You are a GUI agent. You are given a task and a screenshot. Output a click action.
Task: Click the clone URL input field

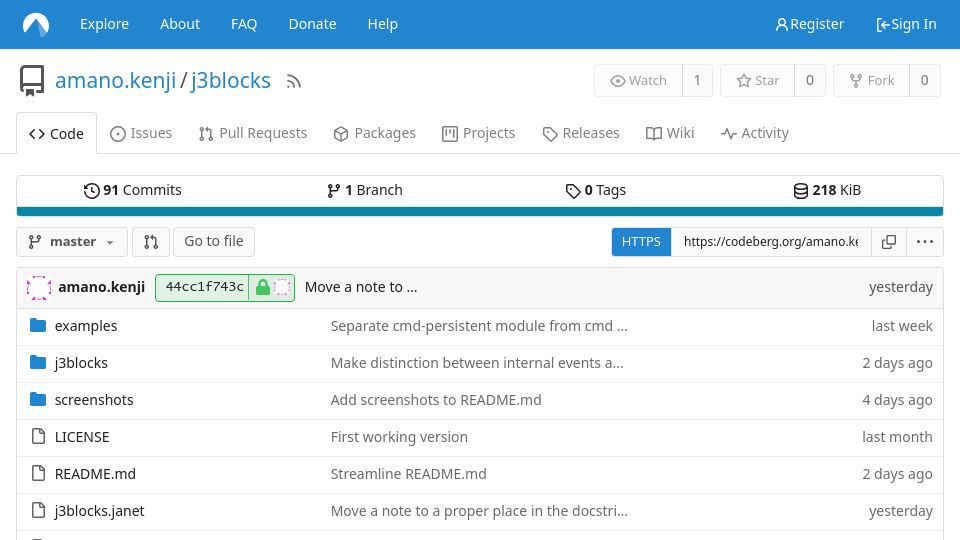(x=771, y=242)
